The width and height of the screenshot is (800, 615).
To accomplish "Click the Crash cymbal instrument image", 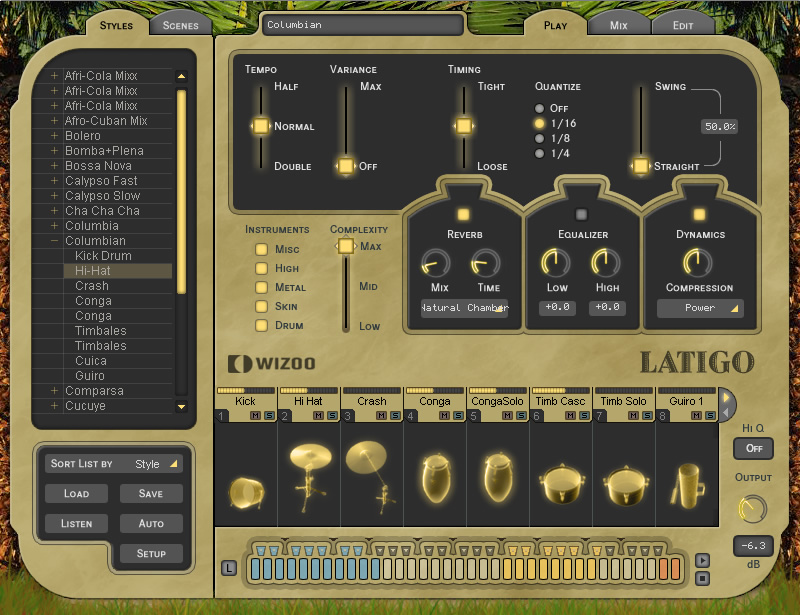I will point(371,476).
